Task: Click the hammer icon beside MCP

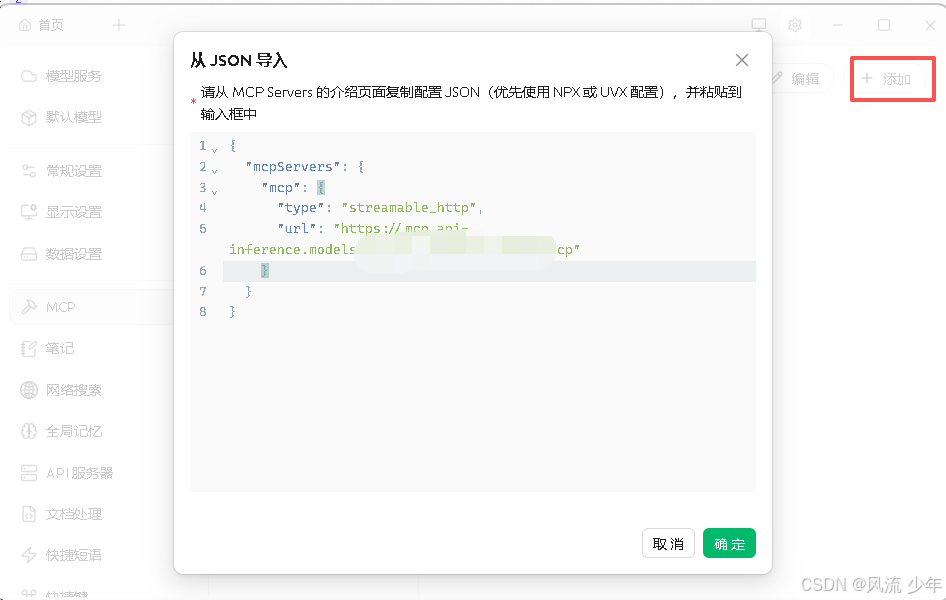Action: click(29, 307)
